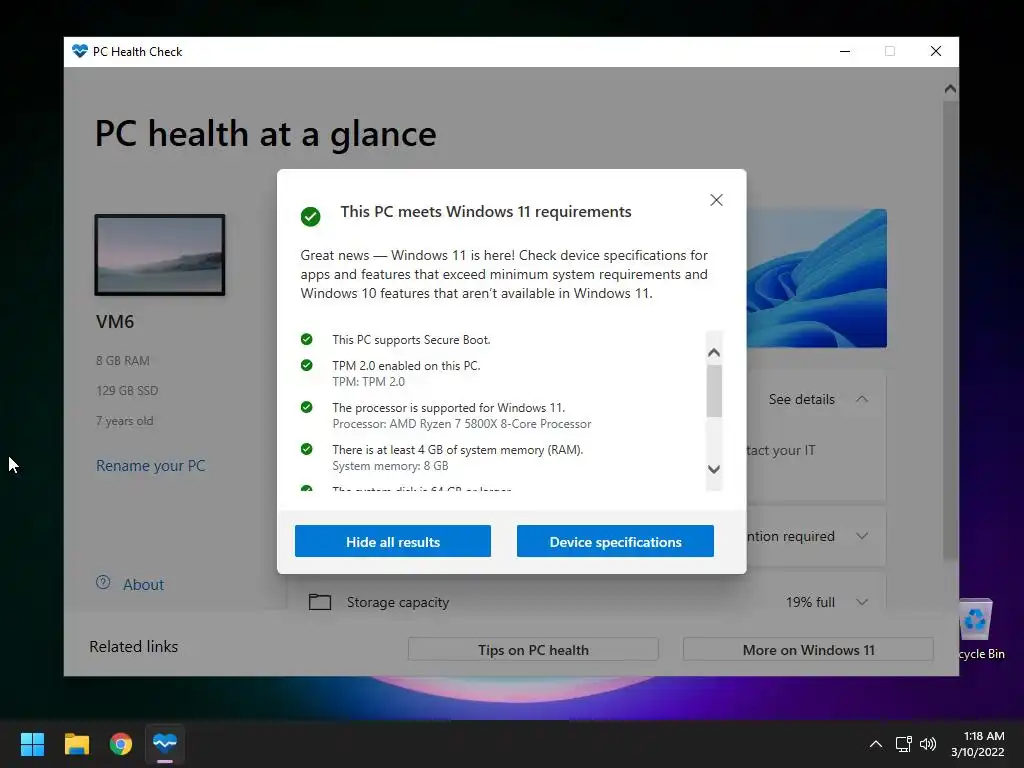1024x768 pixels.
Task: Click the volume speaker tray icon
Action: [x=927, y=744]
